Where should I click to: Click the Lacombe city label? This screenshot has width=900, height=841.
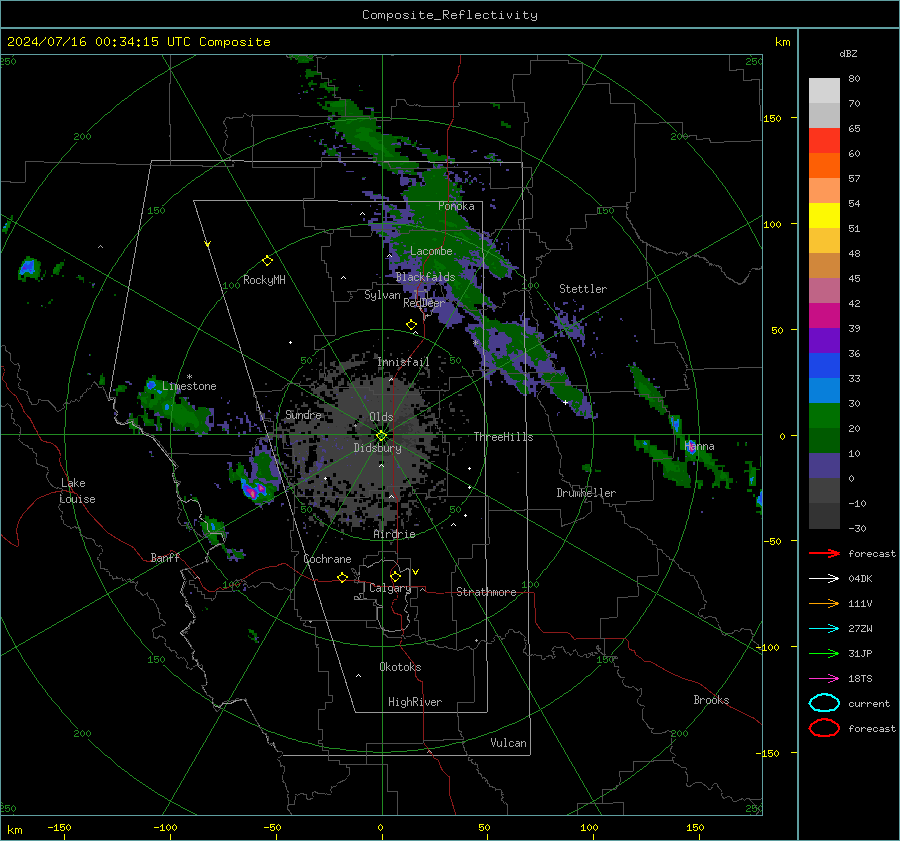[431, 251]
